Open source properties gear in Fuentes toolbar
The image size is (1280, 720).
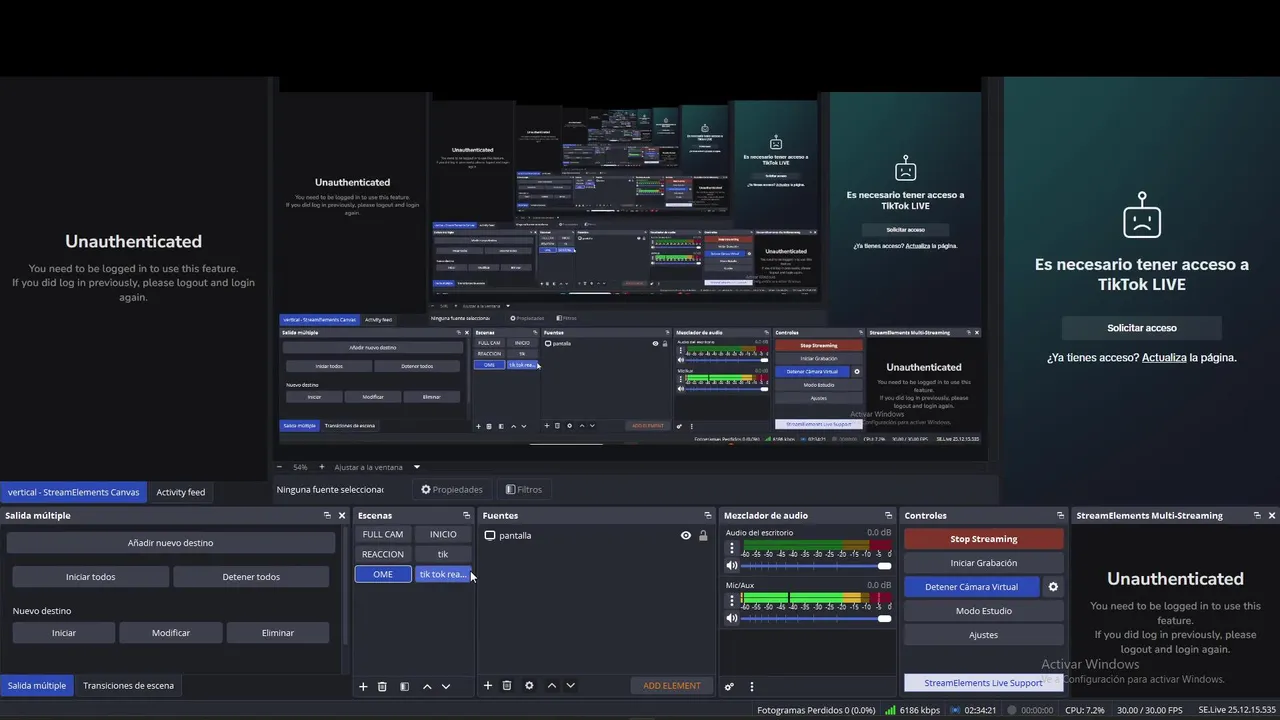(x=529, y=685)
